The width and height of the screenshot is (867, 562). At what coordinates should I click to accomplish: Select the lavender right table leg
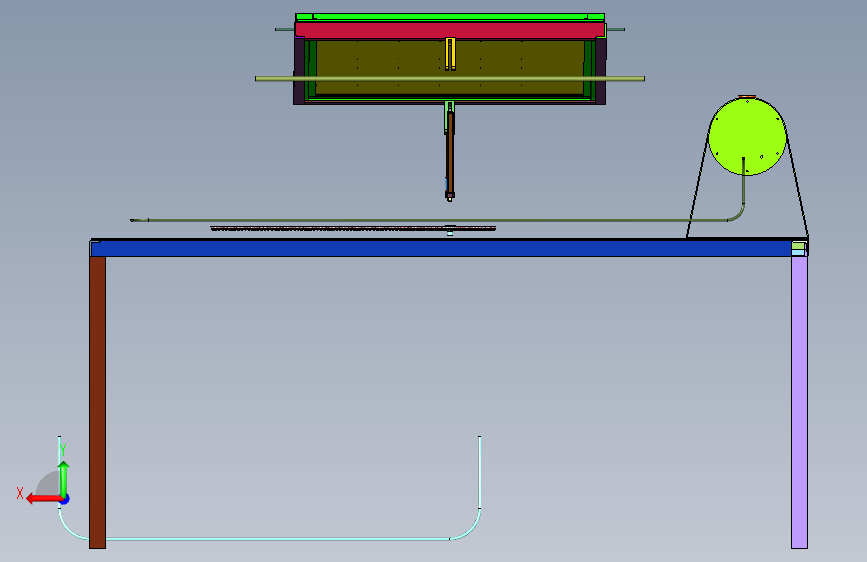[799, 402]
